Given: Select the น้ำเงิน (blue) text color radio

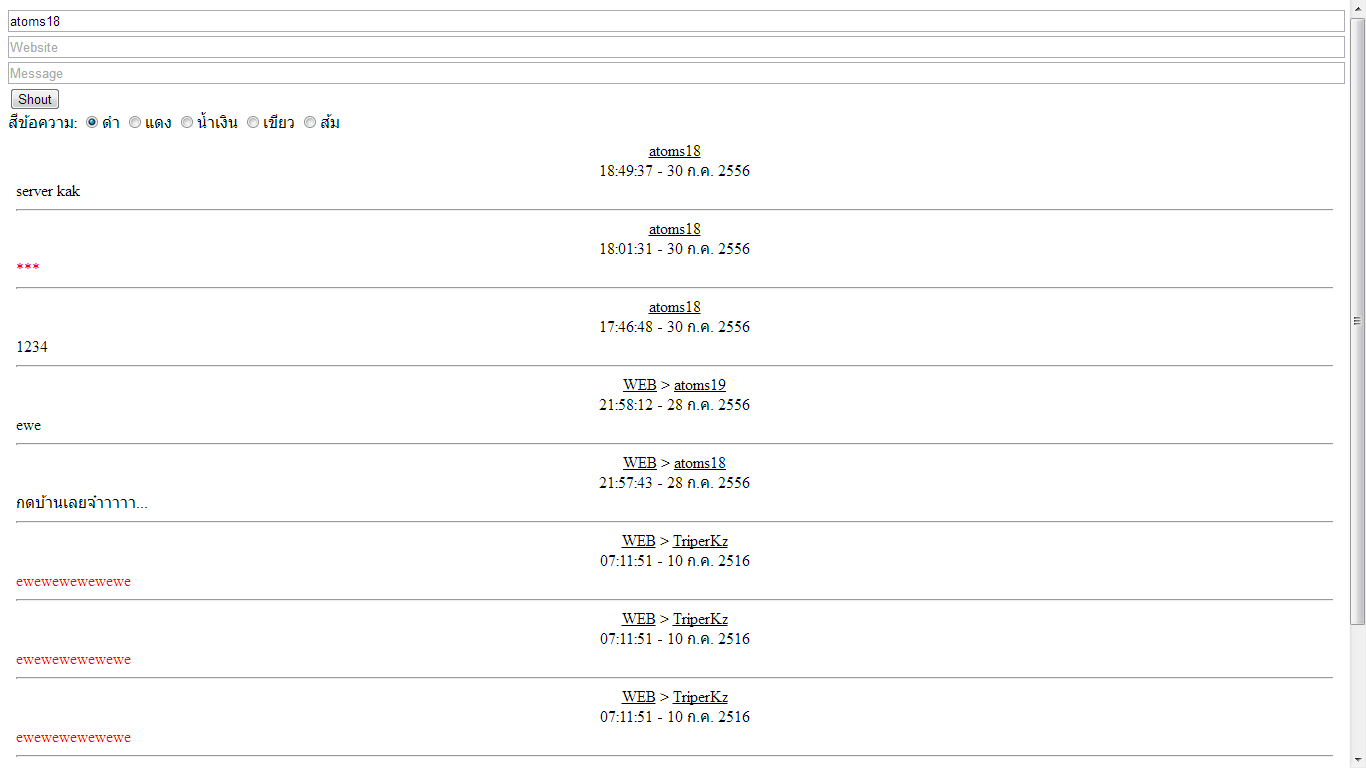Looking at the screenshot, I should pos(187,122).
